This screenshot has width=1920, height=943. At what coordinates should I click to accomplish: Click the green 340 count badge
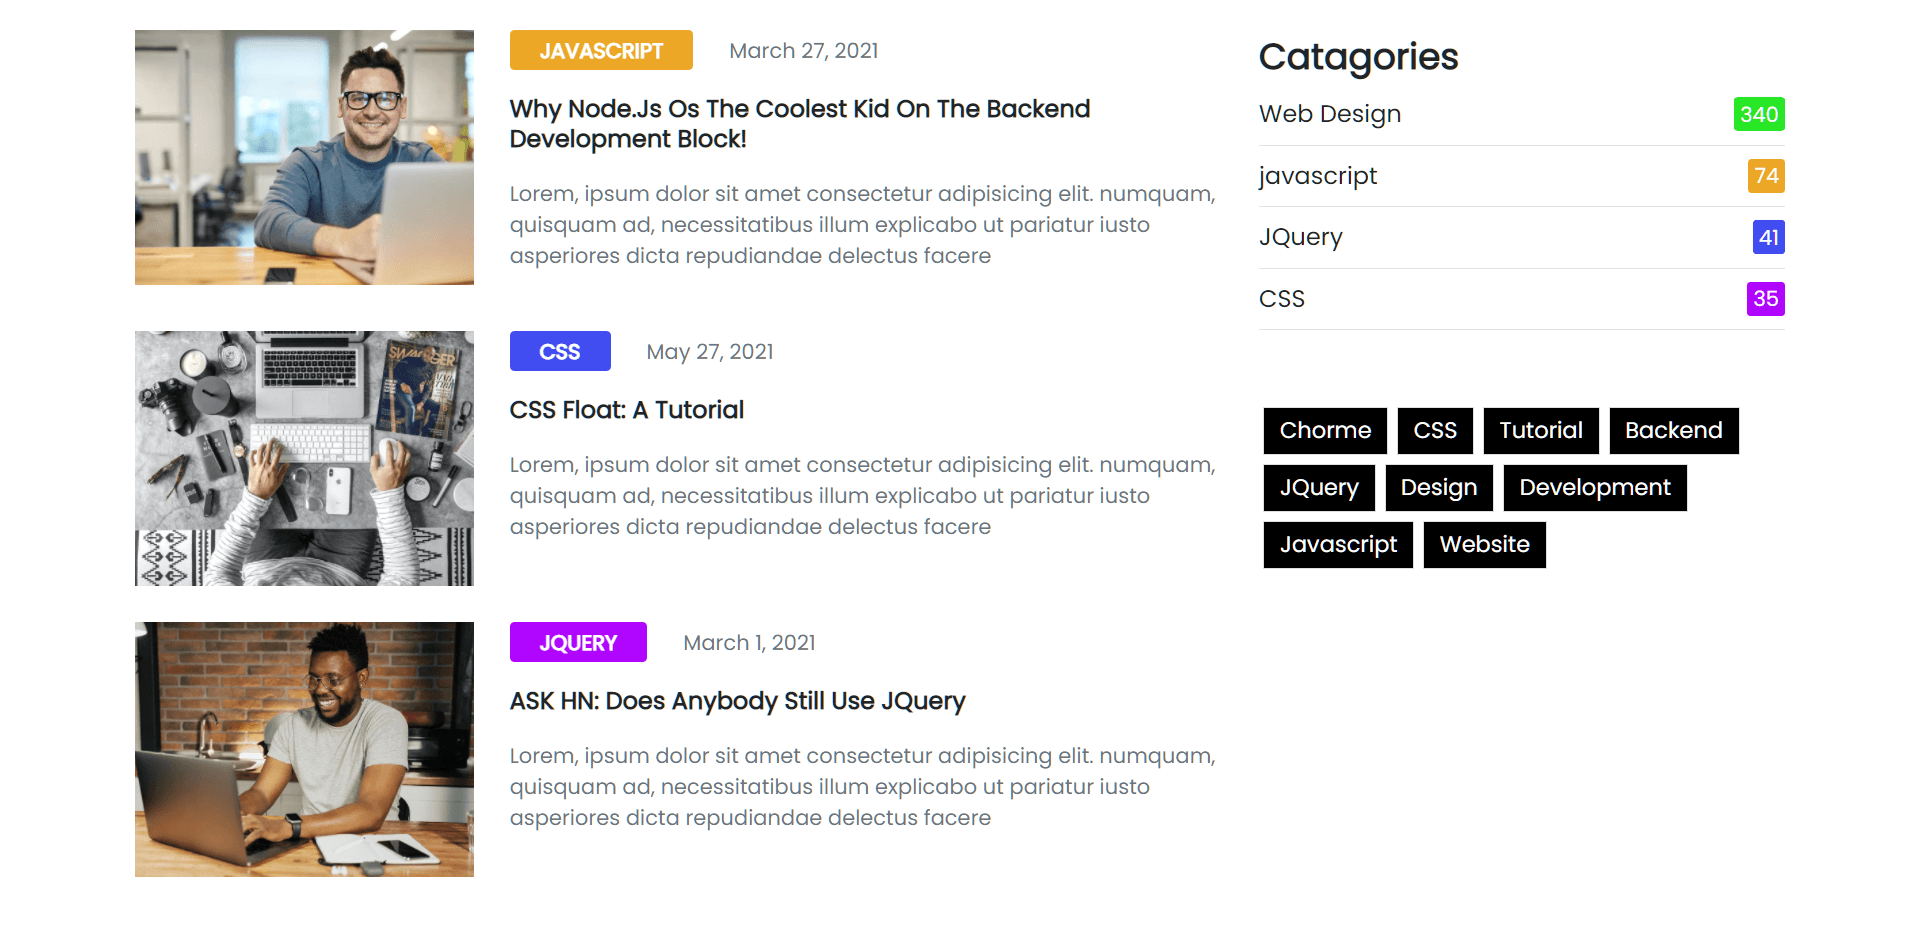[1759, 114]
